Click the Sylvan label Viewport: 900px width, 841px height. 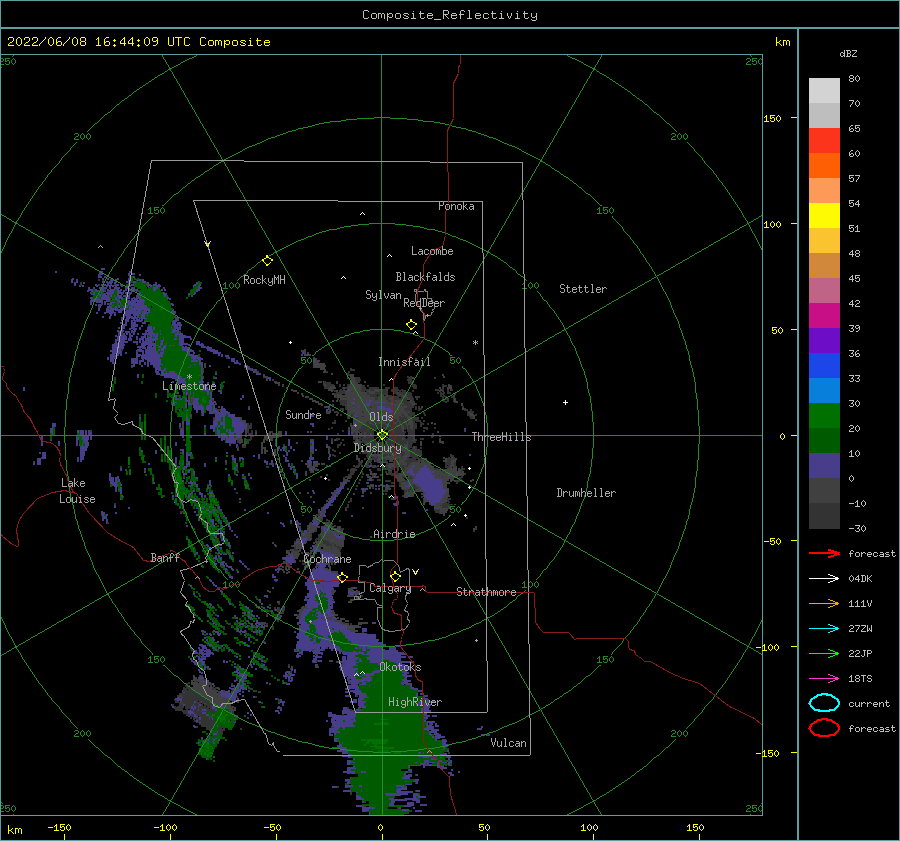click(383, 295)
